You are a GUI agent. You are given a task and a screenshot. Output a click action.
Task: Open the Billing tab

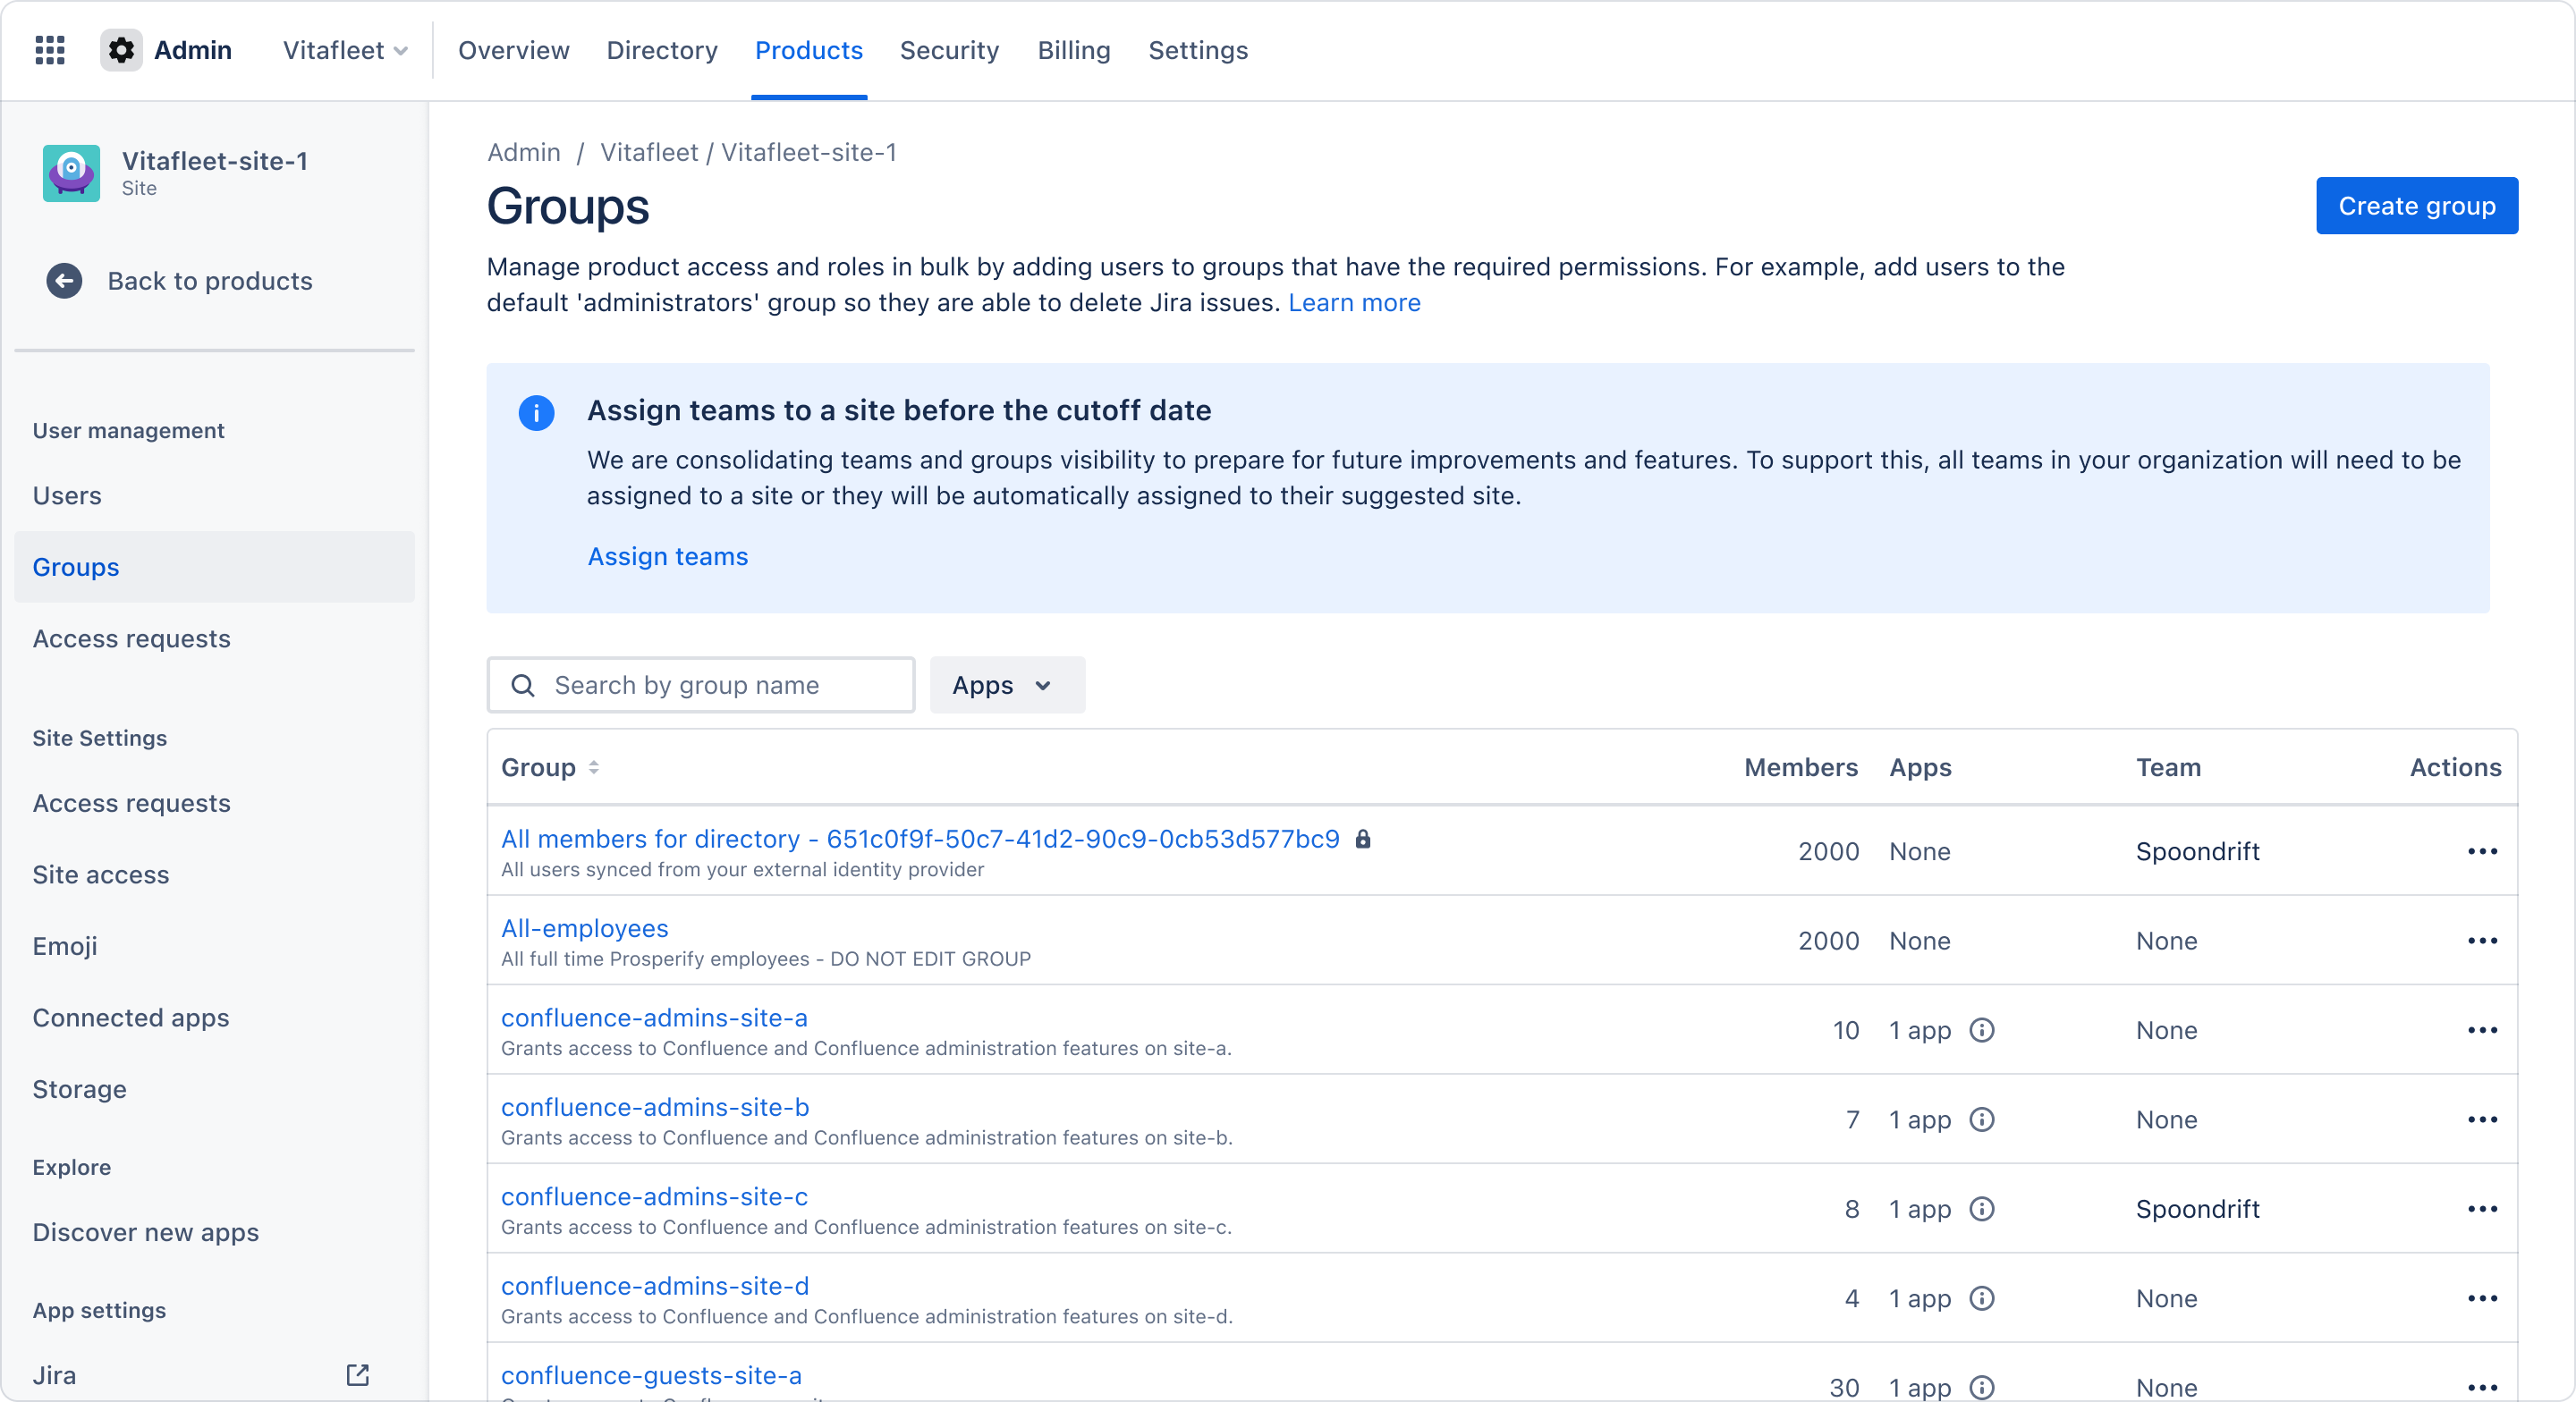tap(1074, 50)
